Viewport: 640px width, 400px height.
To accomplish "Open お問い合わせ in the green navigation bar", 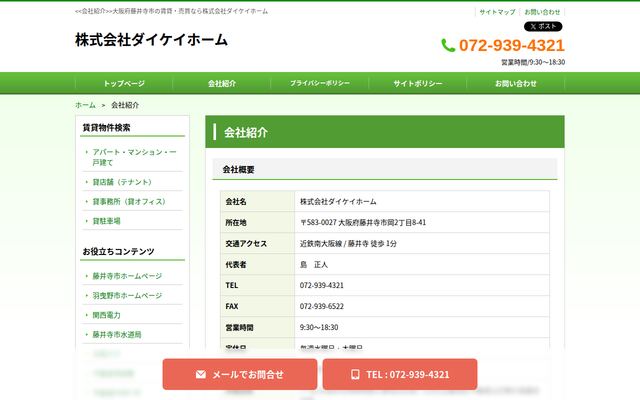I will point(516,83).
